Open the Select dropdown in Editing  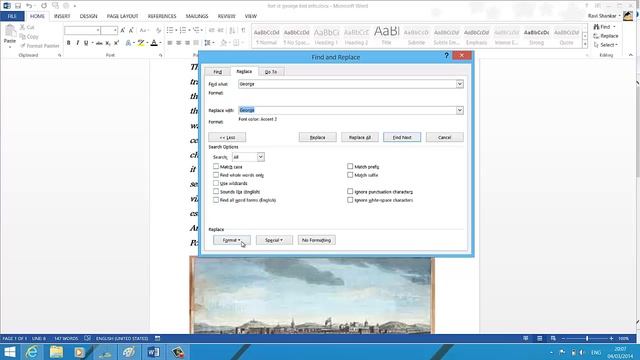coord(606,45)
